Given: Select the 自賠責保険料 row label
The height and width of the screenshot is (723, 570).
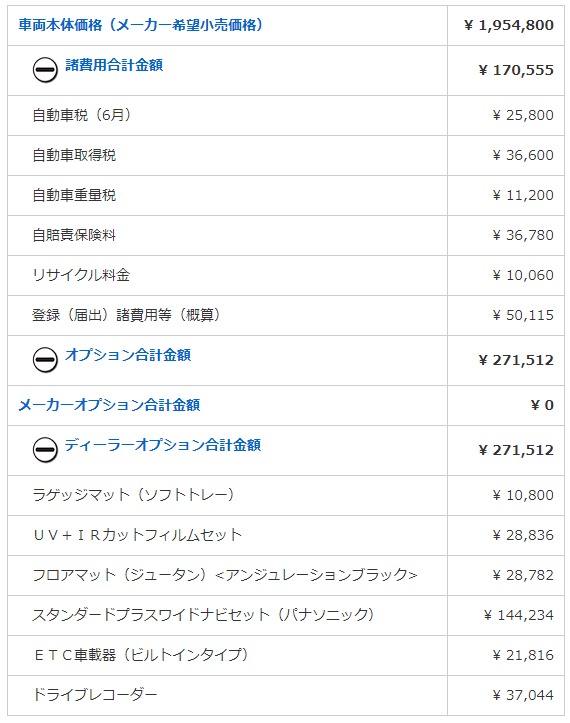Looking at the screenshot, I should click(x=74, y=235).
